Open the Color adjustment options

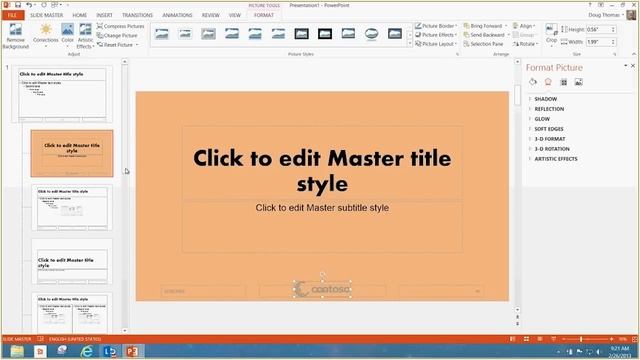pos(67,36)
